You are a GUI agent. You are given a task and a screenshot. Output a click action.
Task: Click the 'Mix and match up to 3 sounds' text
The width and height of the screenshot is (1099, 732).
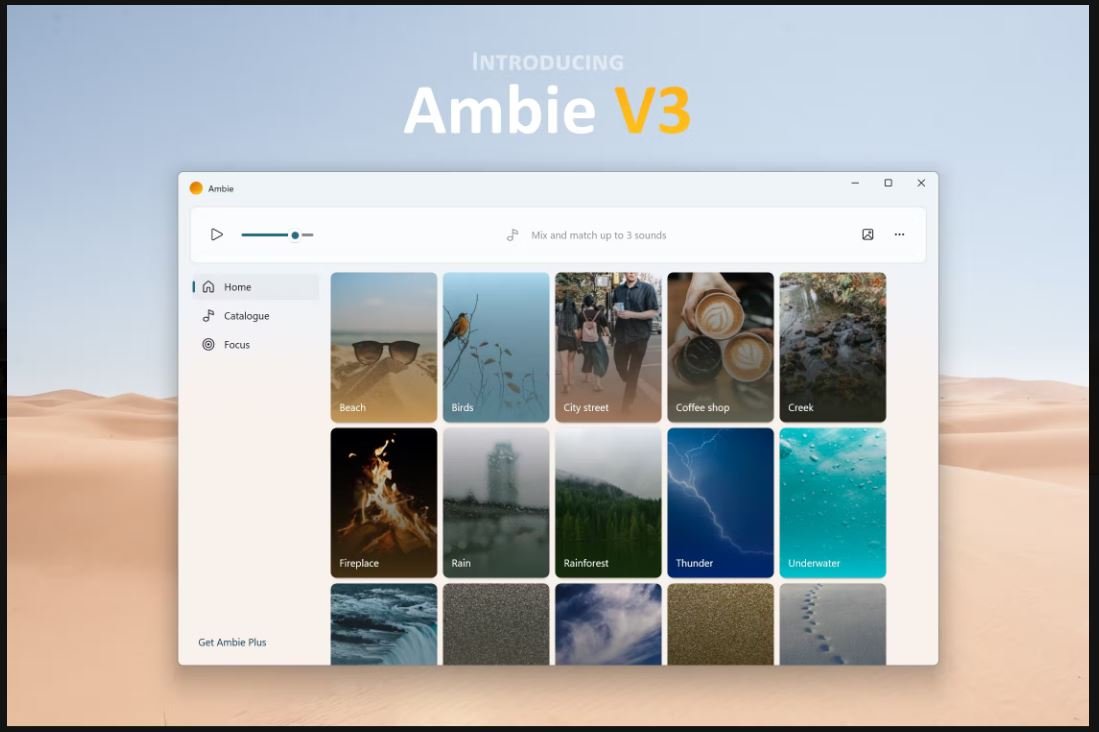click(599, 236)
